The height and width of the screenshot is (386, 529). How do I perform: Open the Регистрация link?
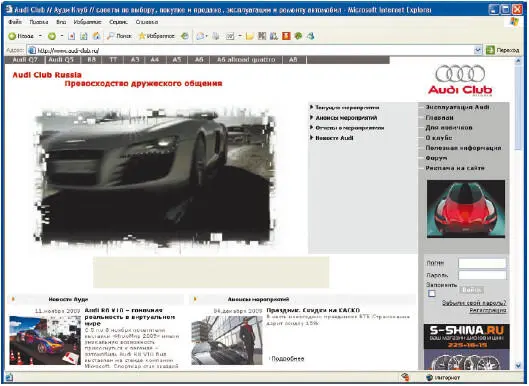pyautogui.click(x=488, y=310)
